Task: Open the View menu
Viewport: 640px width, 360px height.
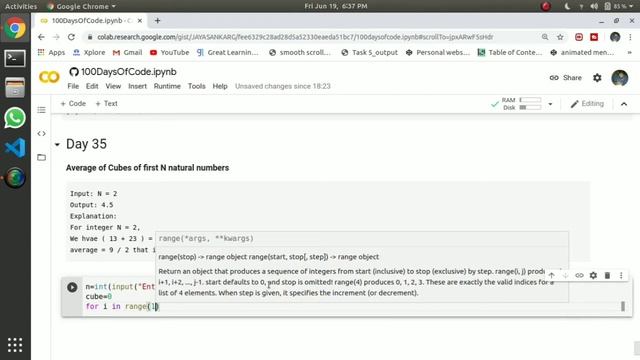Action: point(113,86)
